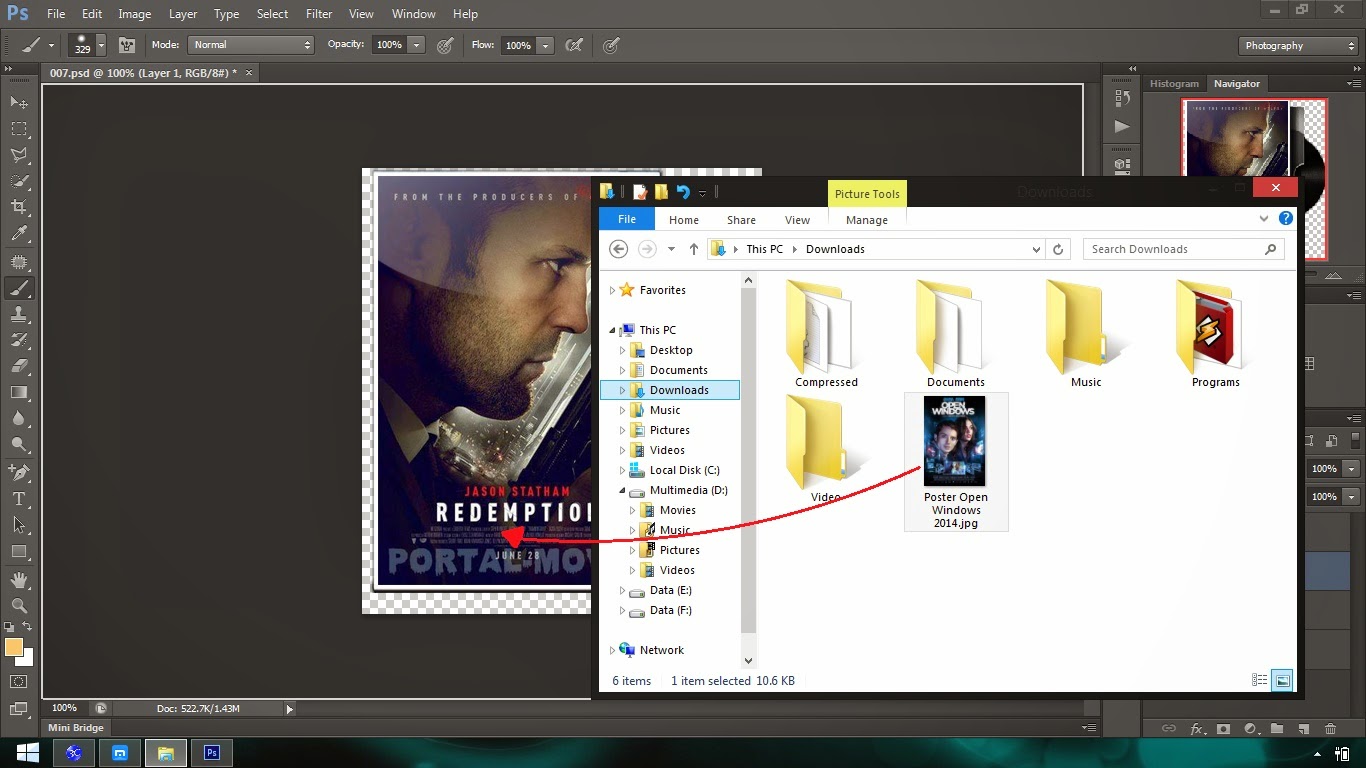Open the Filter menu
Image resolution: width=1366 pixels, height=768 pixels.
pos(319,14)
